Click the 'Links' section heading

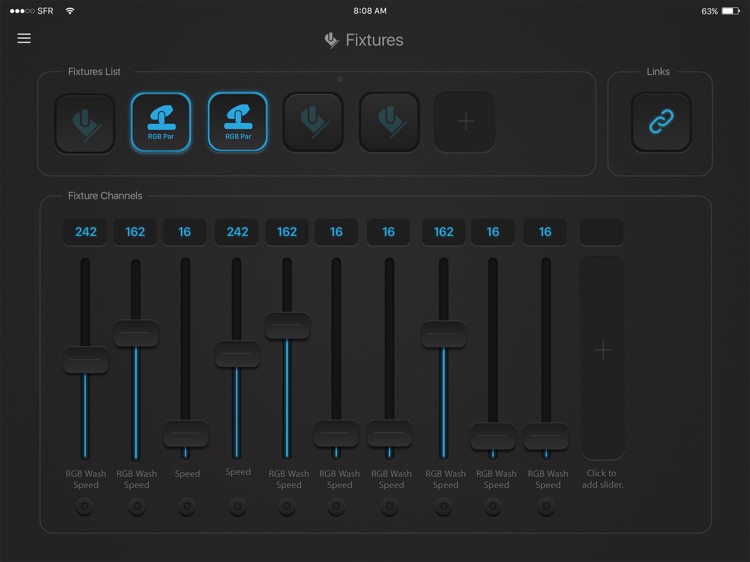point(658,72)
